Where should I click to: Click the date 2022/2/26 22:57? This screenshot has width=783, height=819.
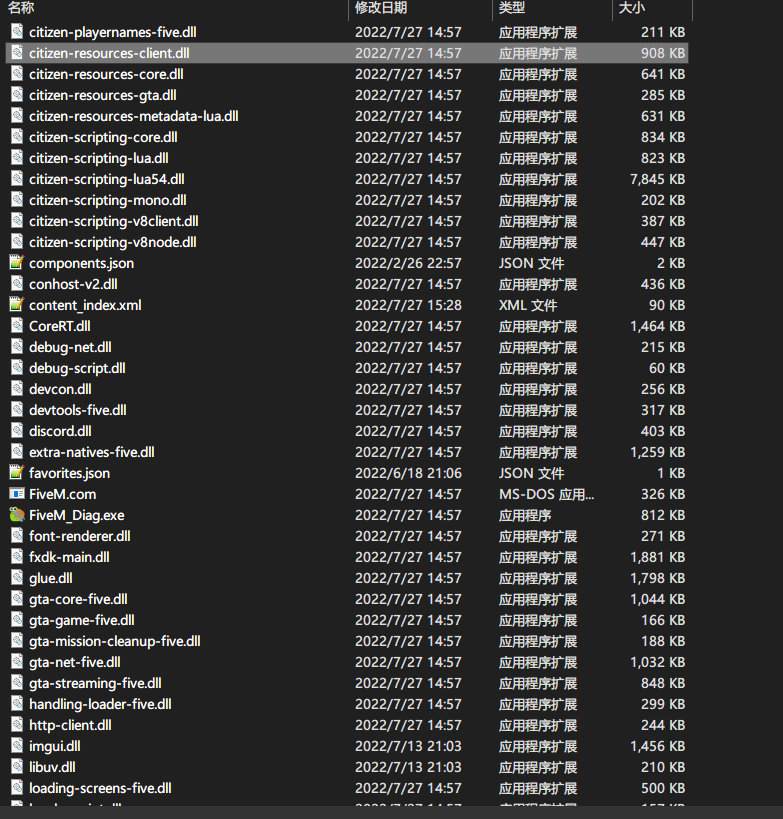coord(408,263)
